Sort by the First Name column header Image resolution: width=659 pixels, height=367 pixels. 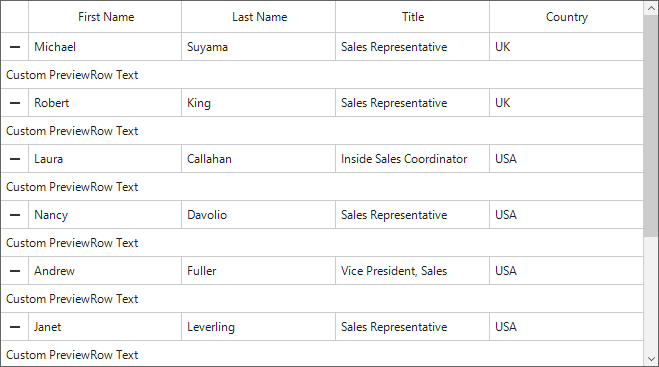pos(105,17)
